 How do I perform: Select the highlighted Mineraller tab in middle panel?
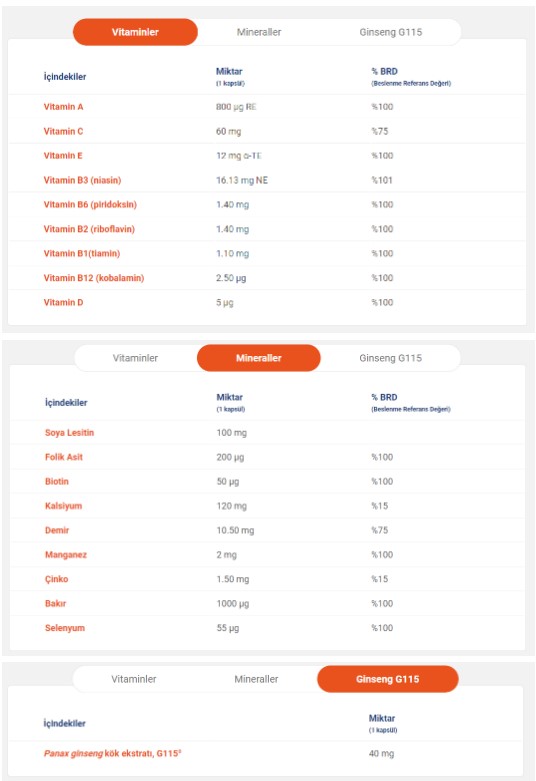pyautogui.click(x=259, y=358)
